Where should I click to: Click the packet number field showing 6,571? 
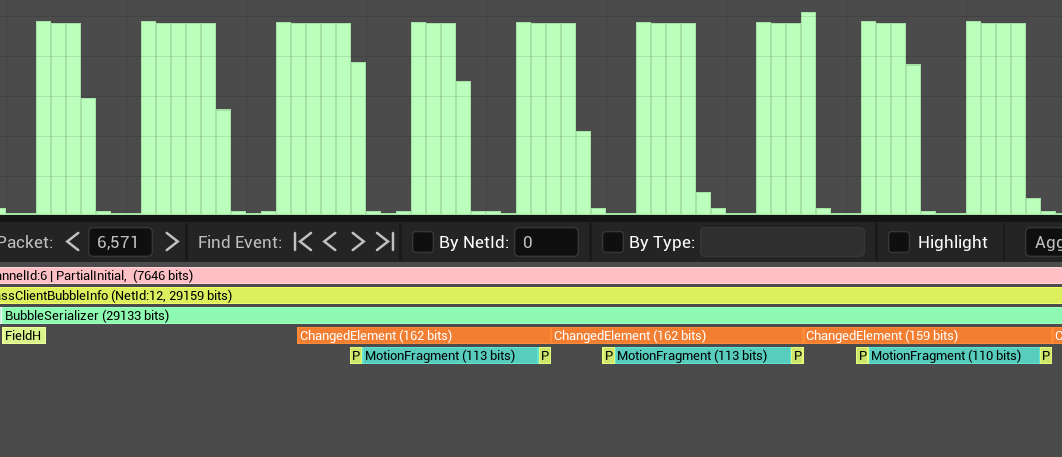120,242
